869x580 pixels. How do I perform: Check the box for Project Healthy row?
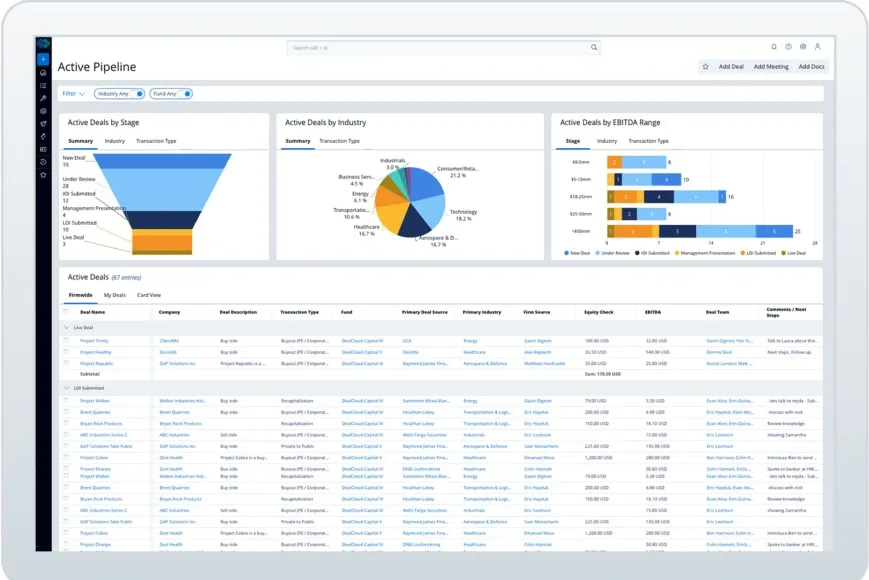[66, 352]
